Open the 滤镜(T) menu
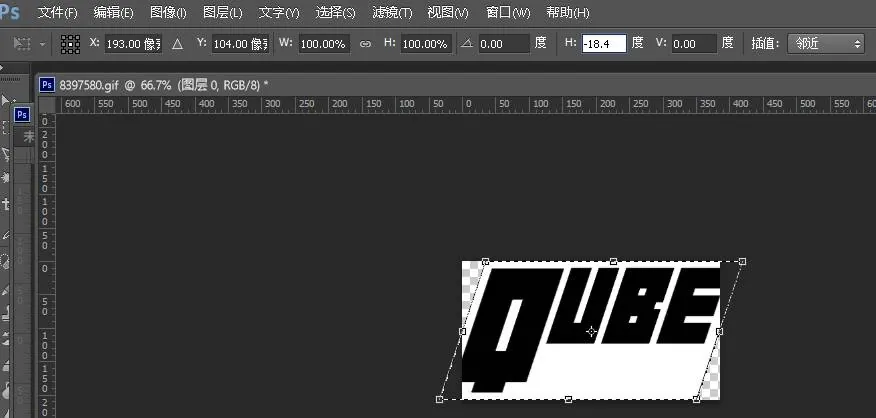Image resolution: width=876 pixels, height=418 pixels. coord(392,12)
